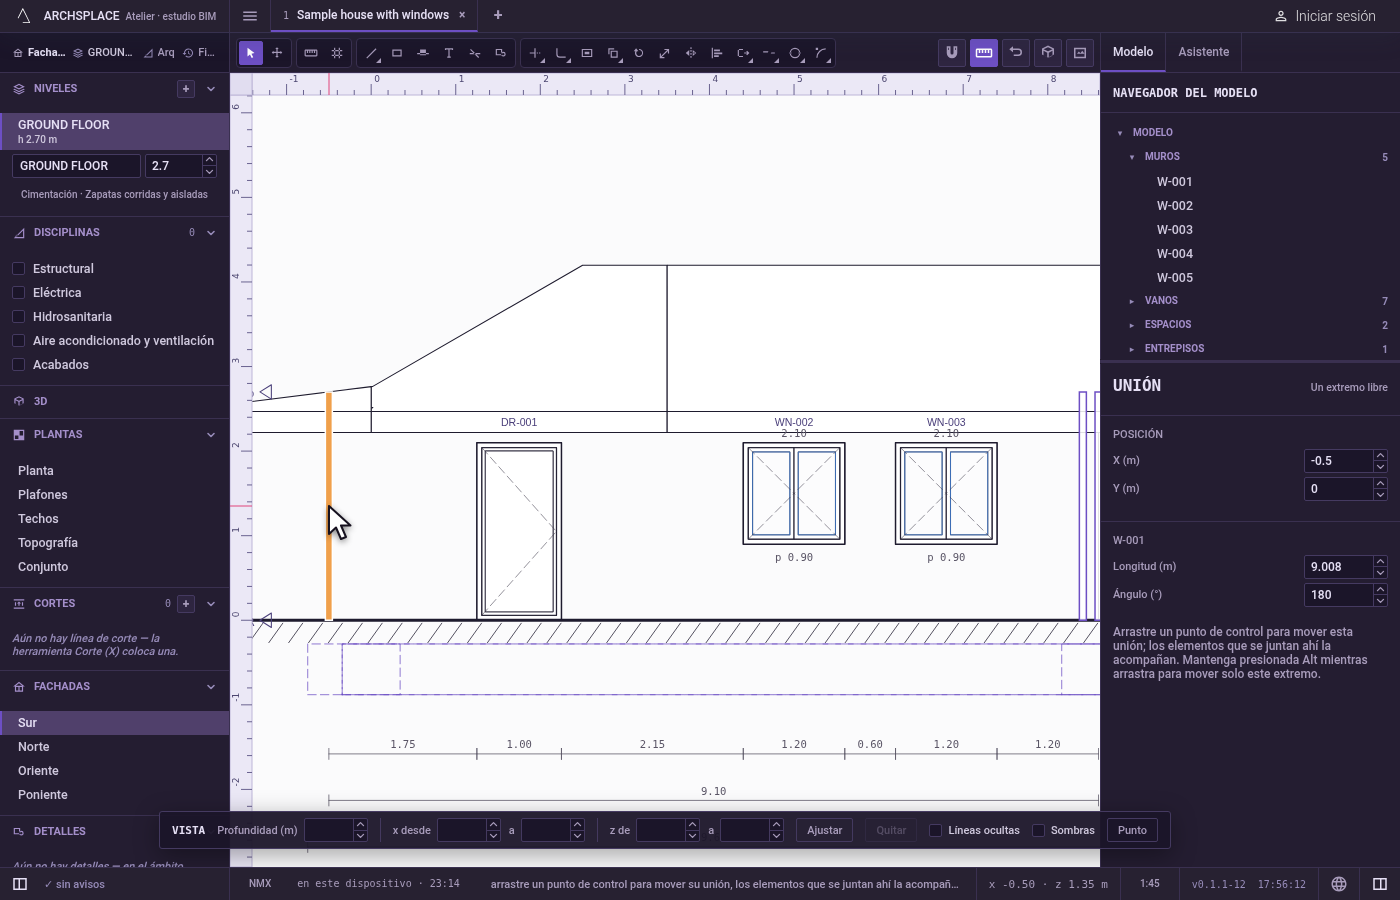Choose the pan/move crosshair tool
Viewport: 1400px width, 900px height.
click(x=277, y=53)
